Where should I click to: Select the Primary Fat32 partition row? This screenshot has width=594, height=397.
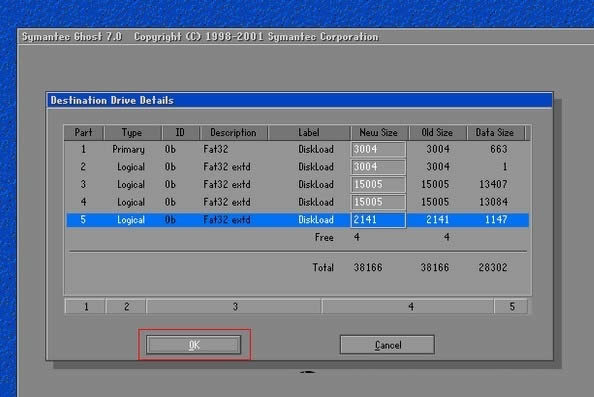coord(297,149)
